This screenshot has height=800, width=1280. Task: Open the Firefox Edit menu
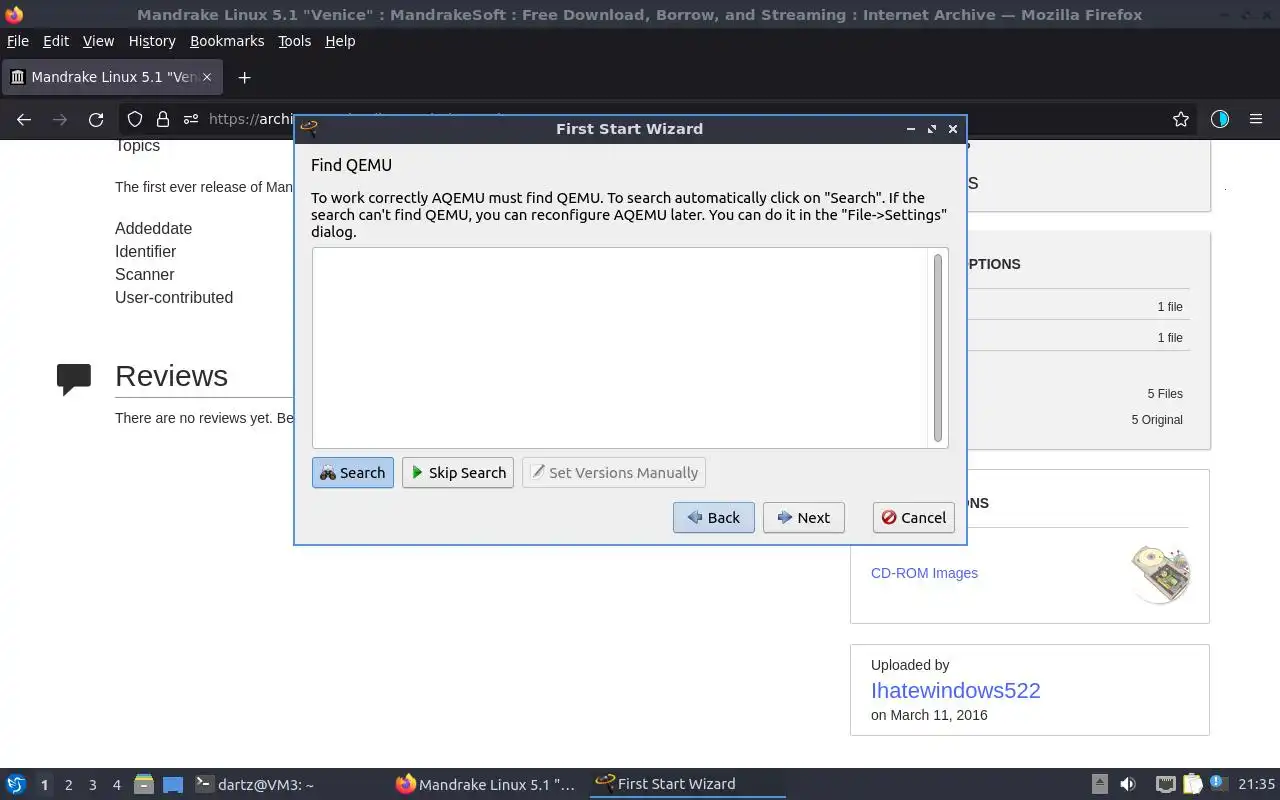(x=56, y=41)
